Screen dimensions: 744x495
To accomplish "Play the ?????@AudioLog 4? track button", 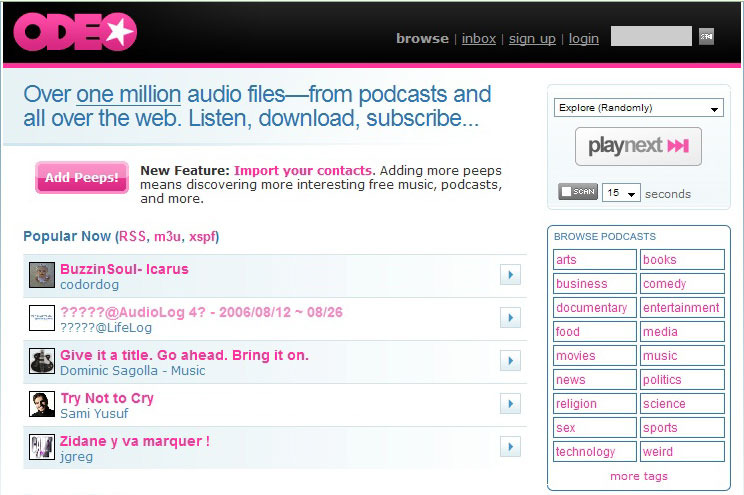I will [511, 318].
